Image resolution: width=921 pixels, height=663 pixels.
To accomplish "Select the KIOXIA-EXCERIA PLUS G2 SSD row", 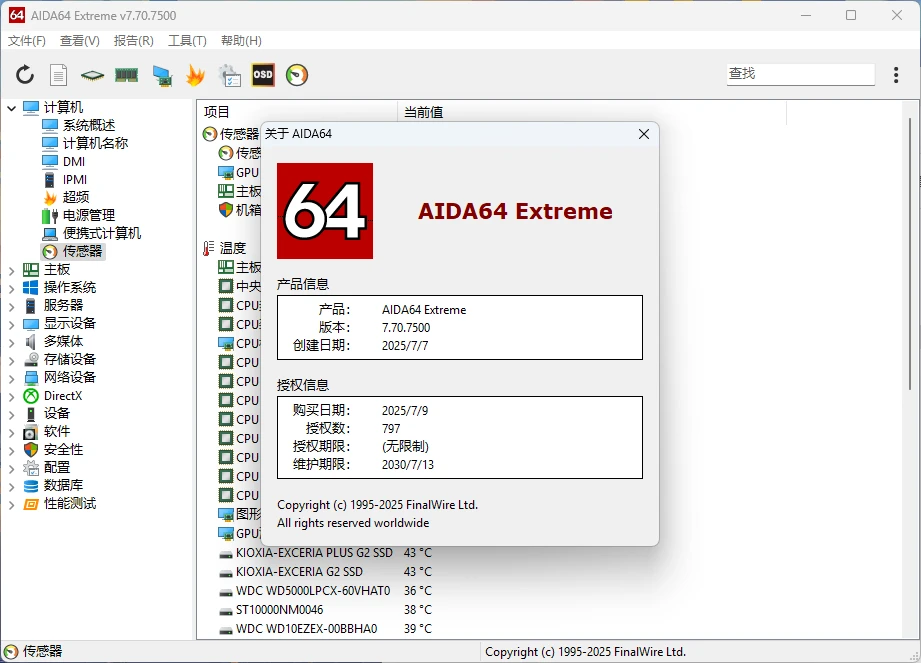I will 314,553.
